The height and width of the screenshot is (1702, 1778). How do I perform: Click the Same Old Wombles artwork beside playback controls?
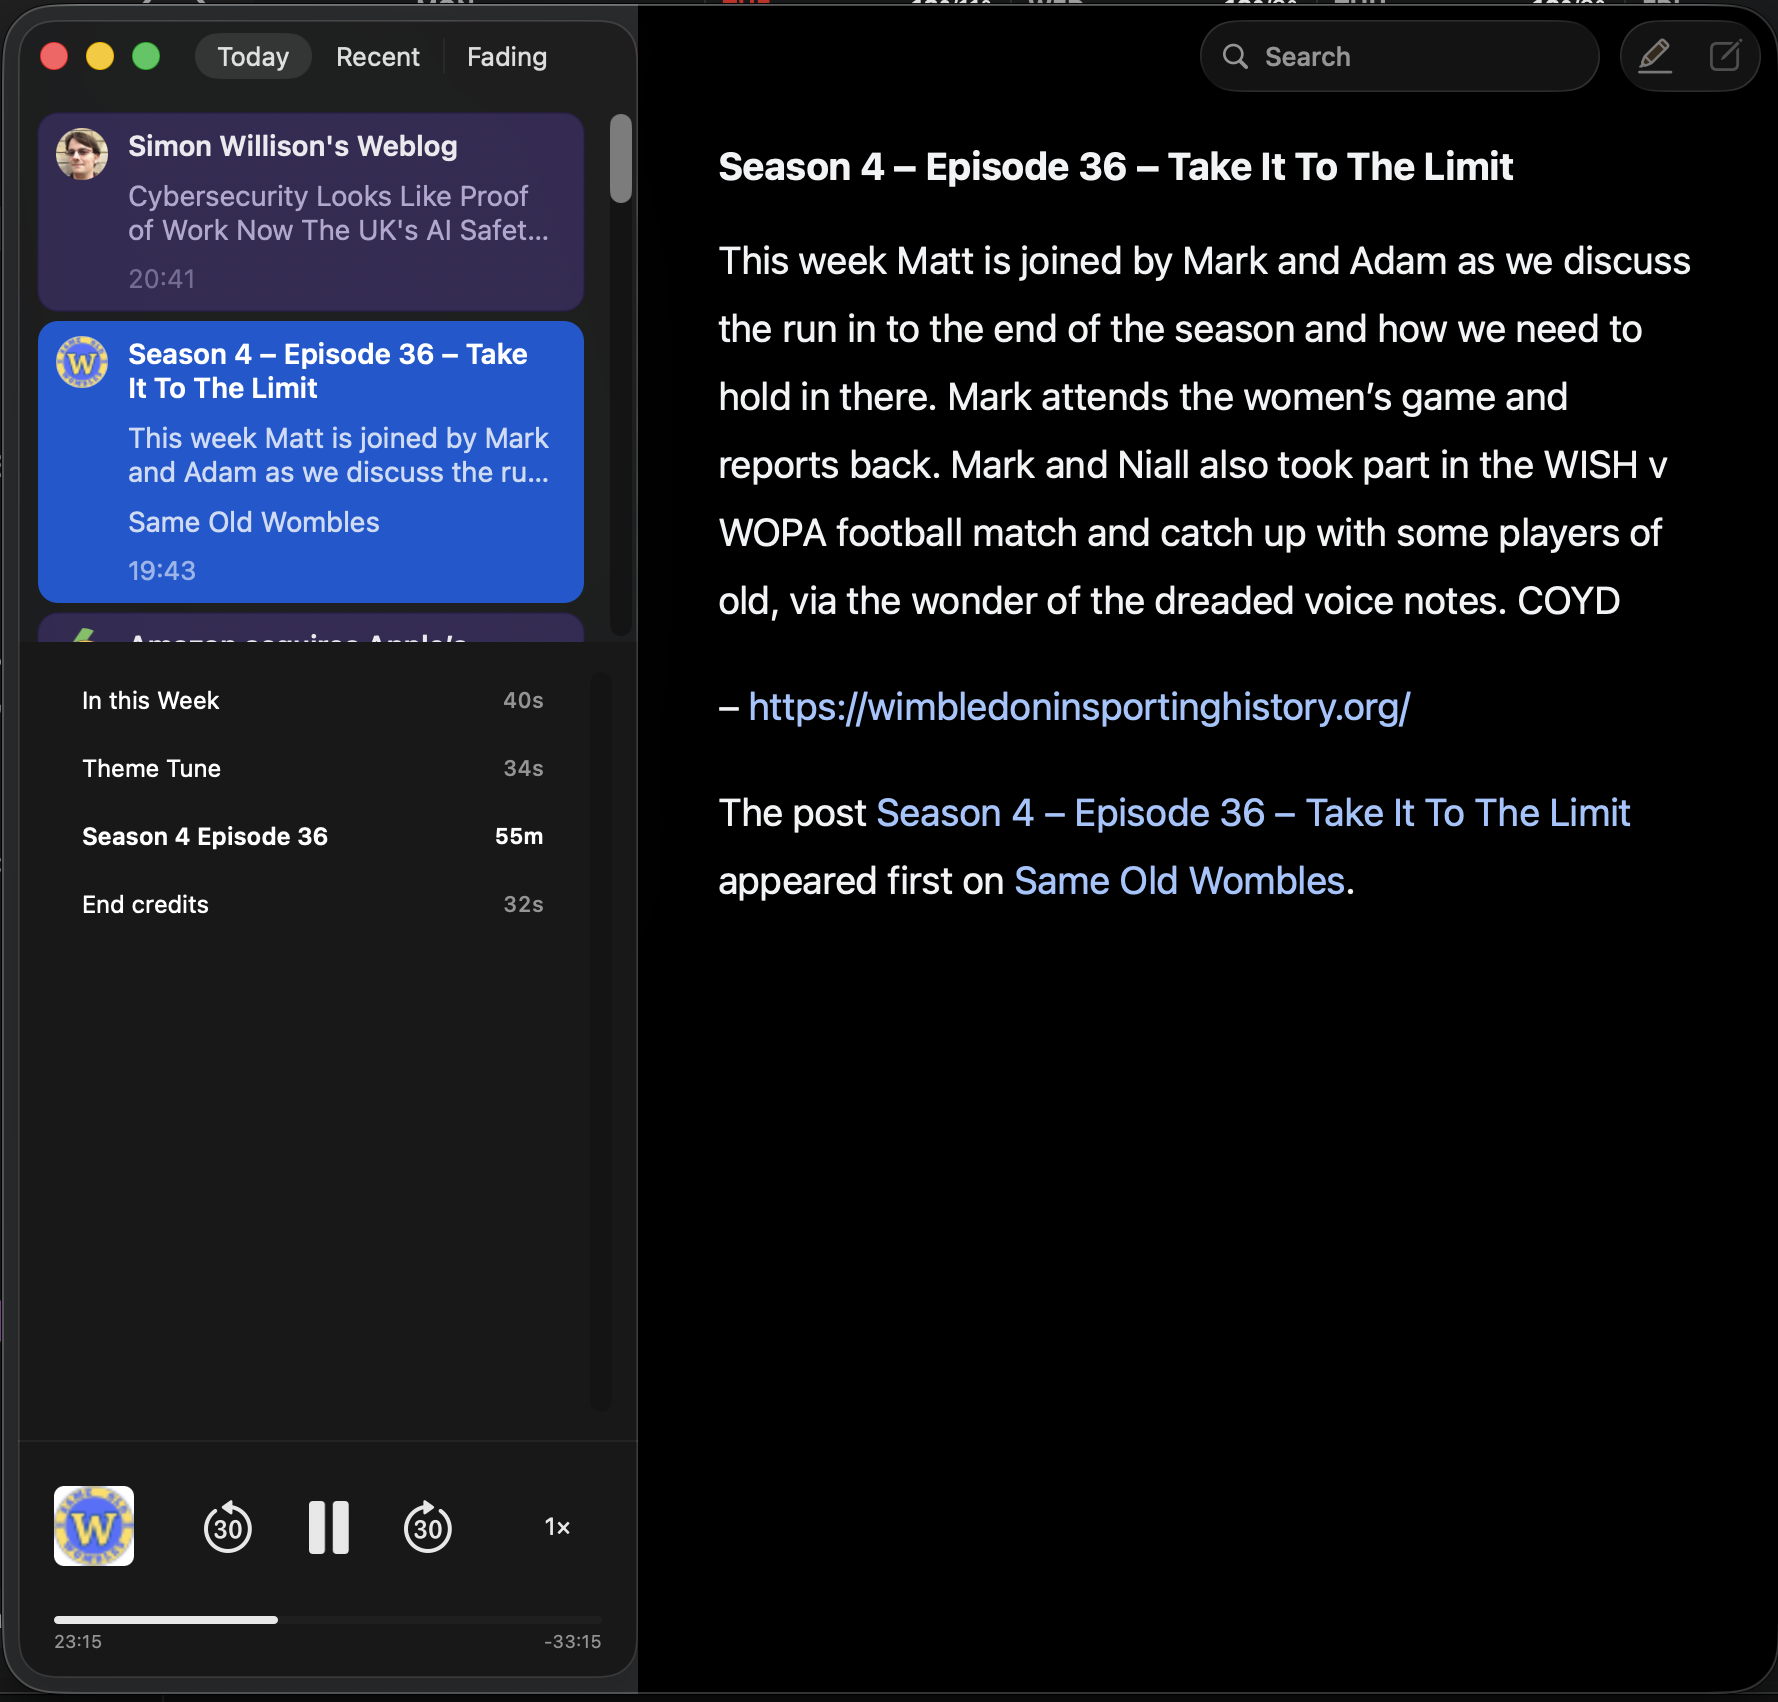(93, 1525)
